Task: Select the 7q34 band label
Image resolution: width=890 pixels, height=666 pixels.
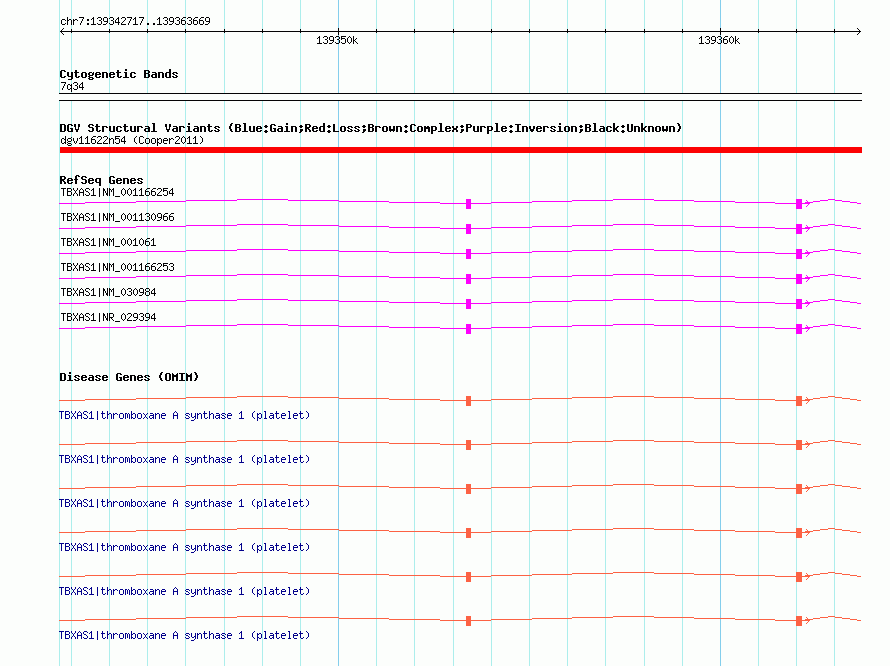Action: pyautogui.click(x=72, y=86)
